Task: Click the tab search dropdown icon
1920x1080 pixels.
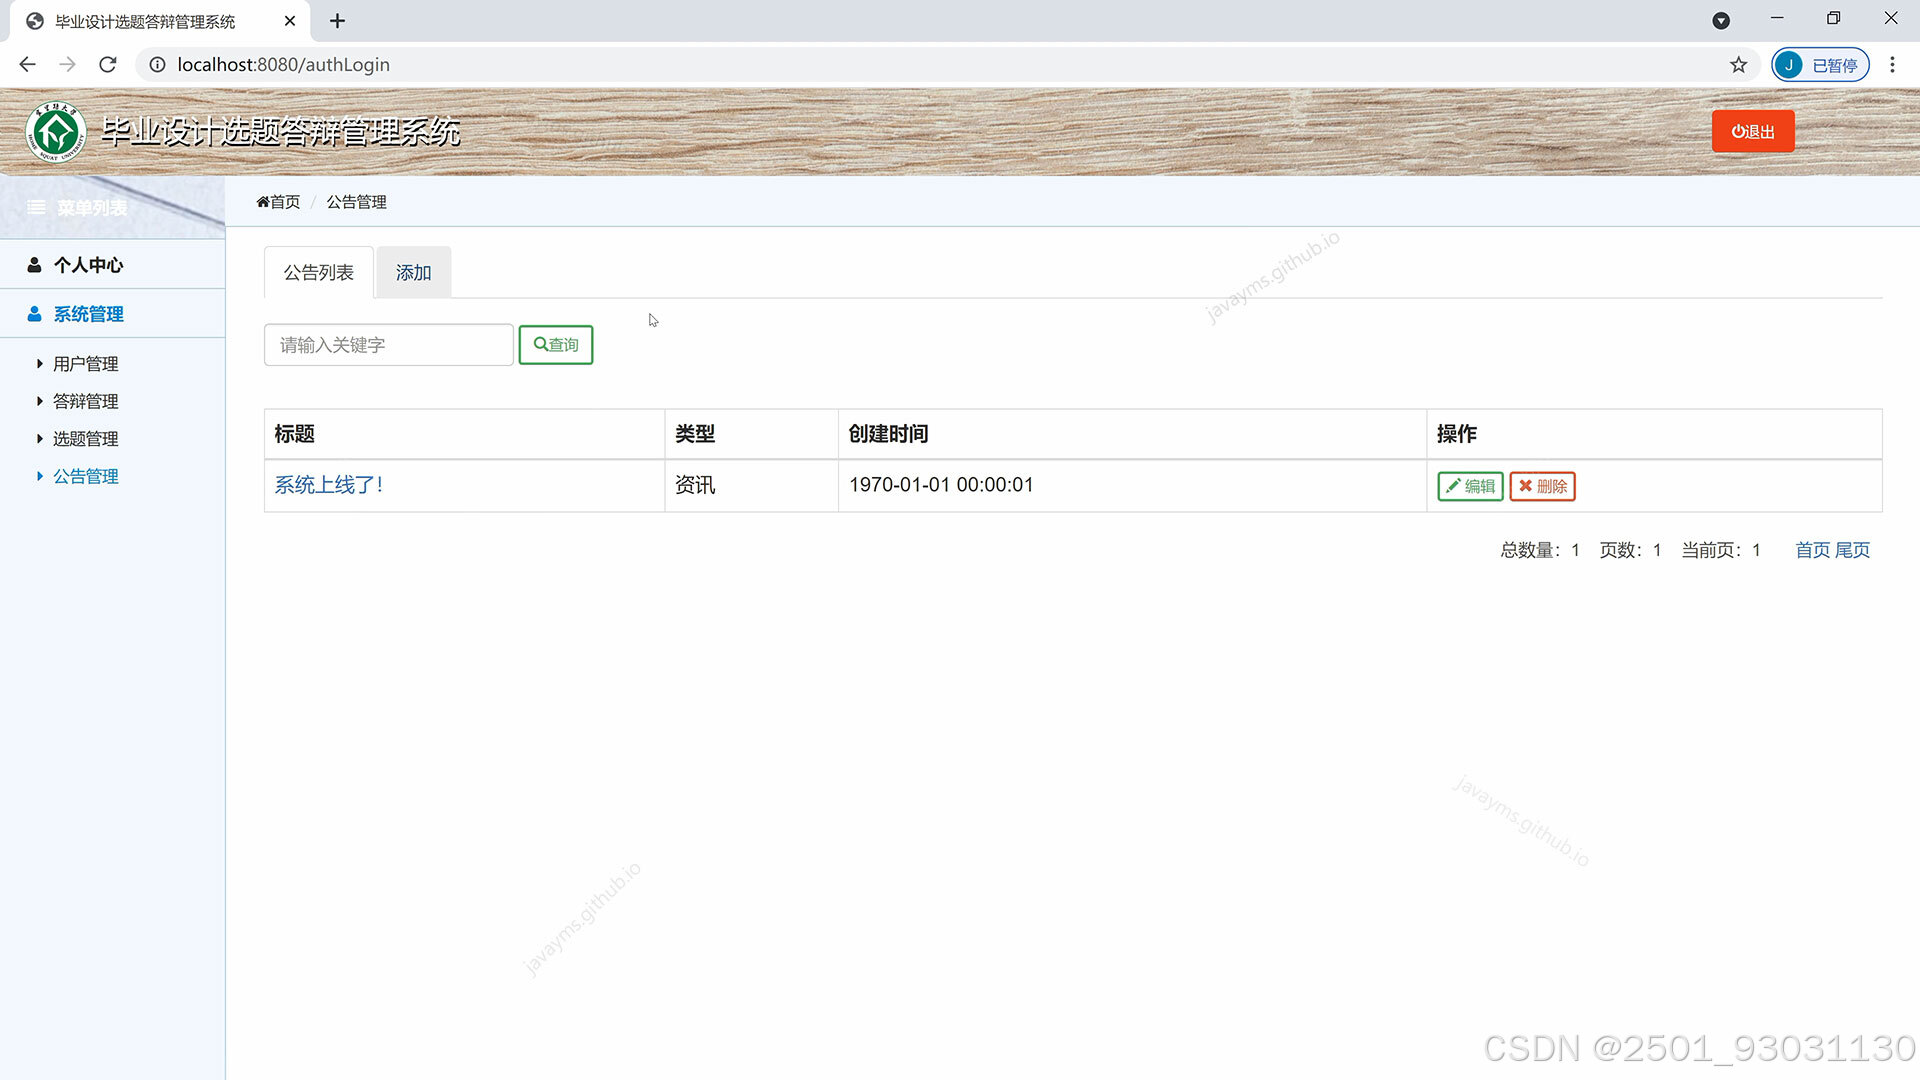Action: [x=1721, y=21]
